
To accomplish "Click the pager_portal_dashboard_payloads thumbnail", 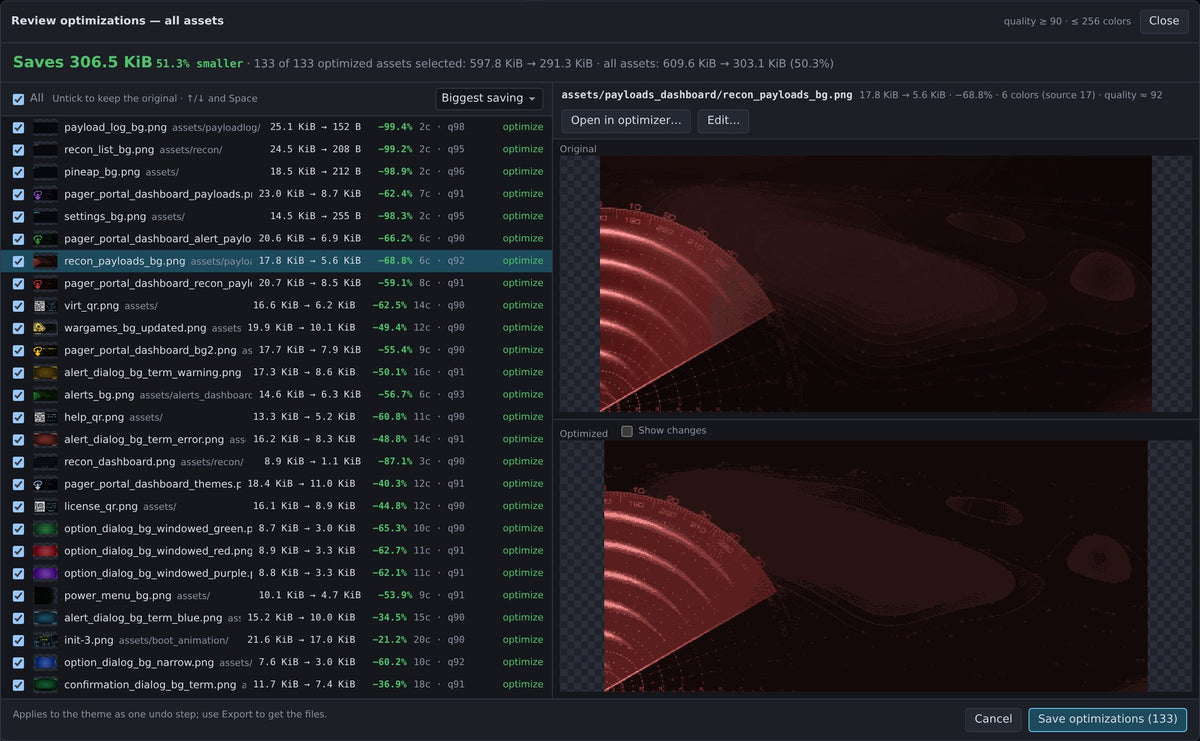I will pos(45,194).
